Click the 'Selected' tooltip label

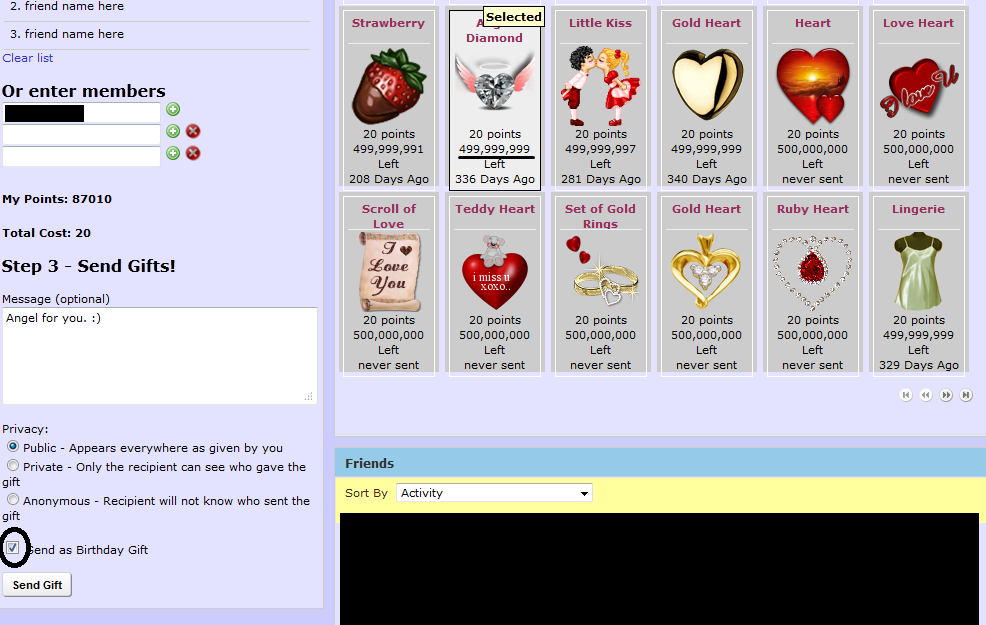tap(514, 17)
